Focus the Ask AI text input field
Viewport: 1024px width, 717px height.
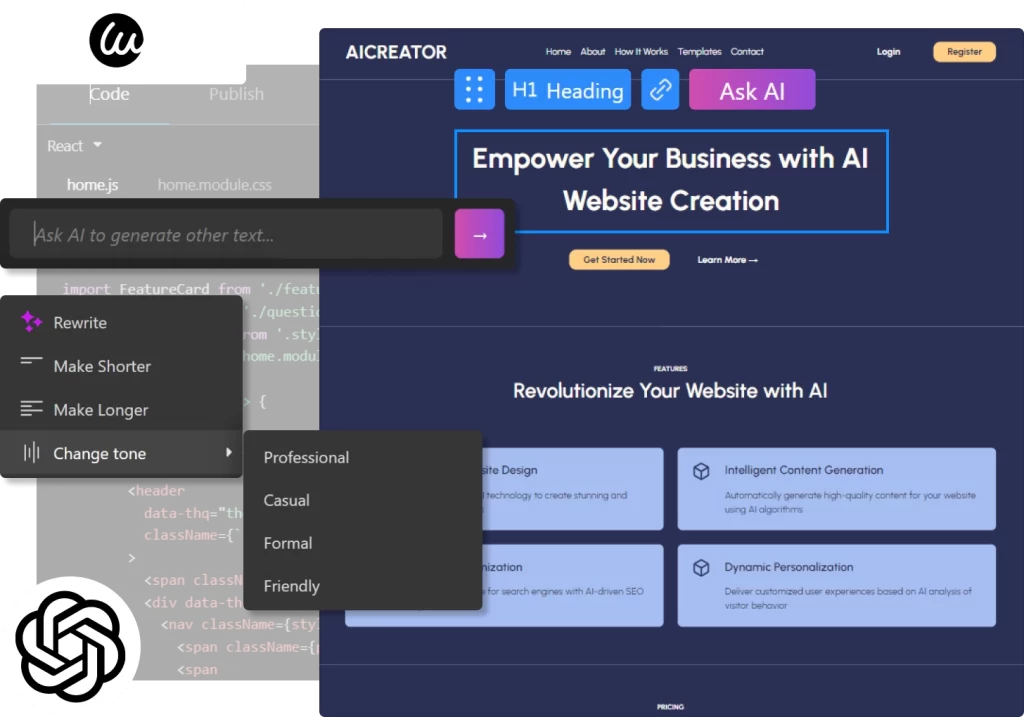click(226, 234)
